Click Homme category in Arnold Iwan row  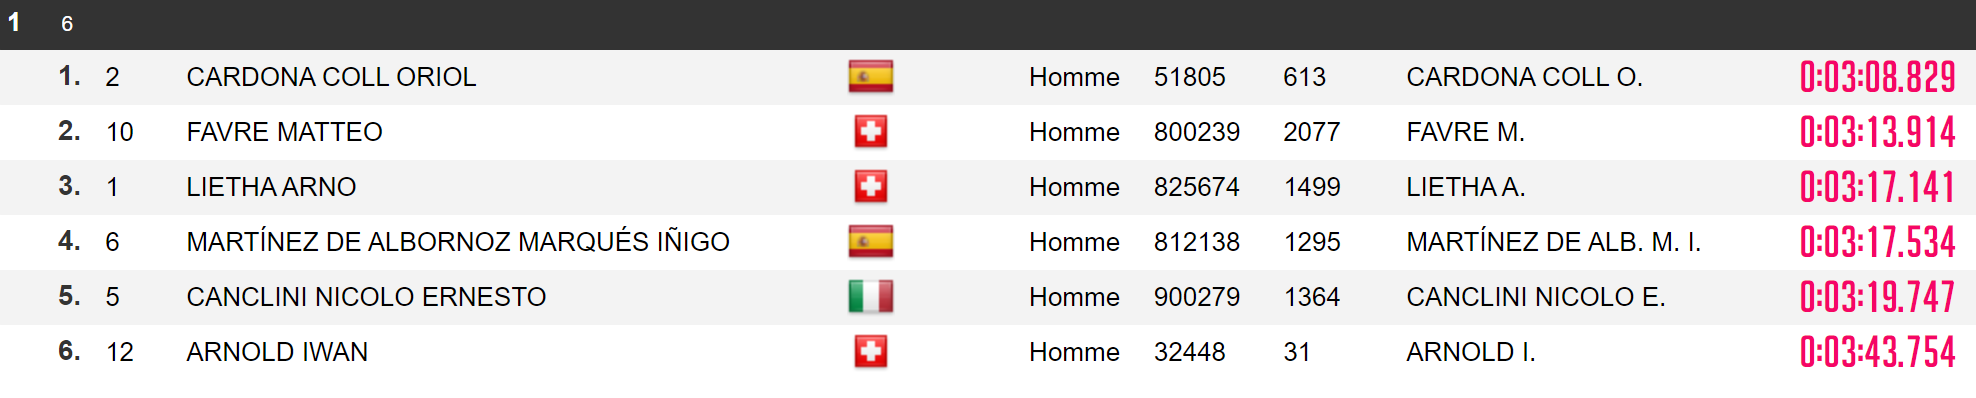coord(1074,352)
